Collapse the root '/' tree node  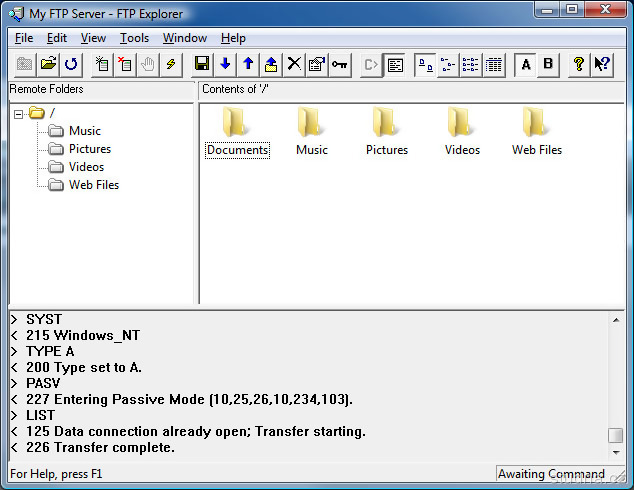click(x=19, y=113)
